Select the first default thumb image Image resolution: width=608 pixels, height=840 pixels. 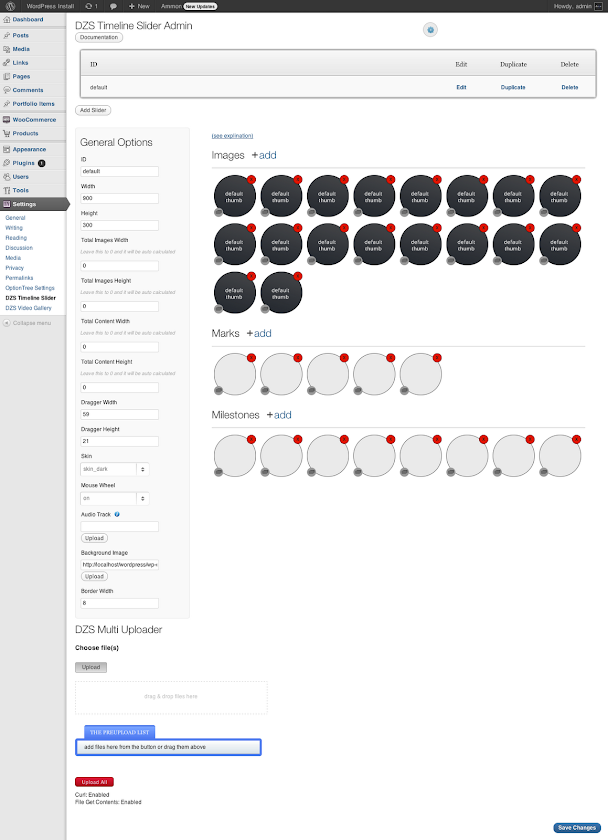(234, 197)
